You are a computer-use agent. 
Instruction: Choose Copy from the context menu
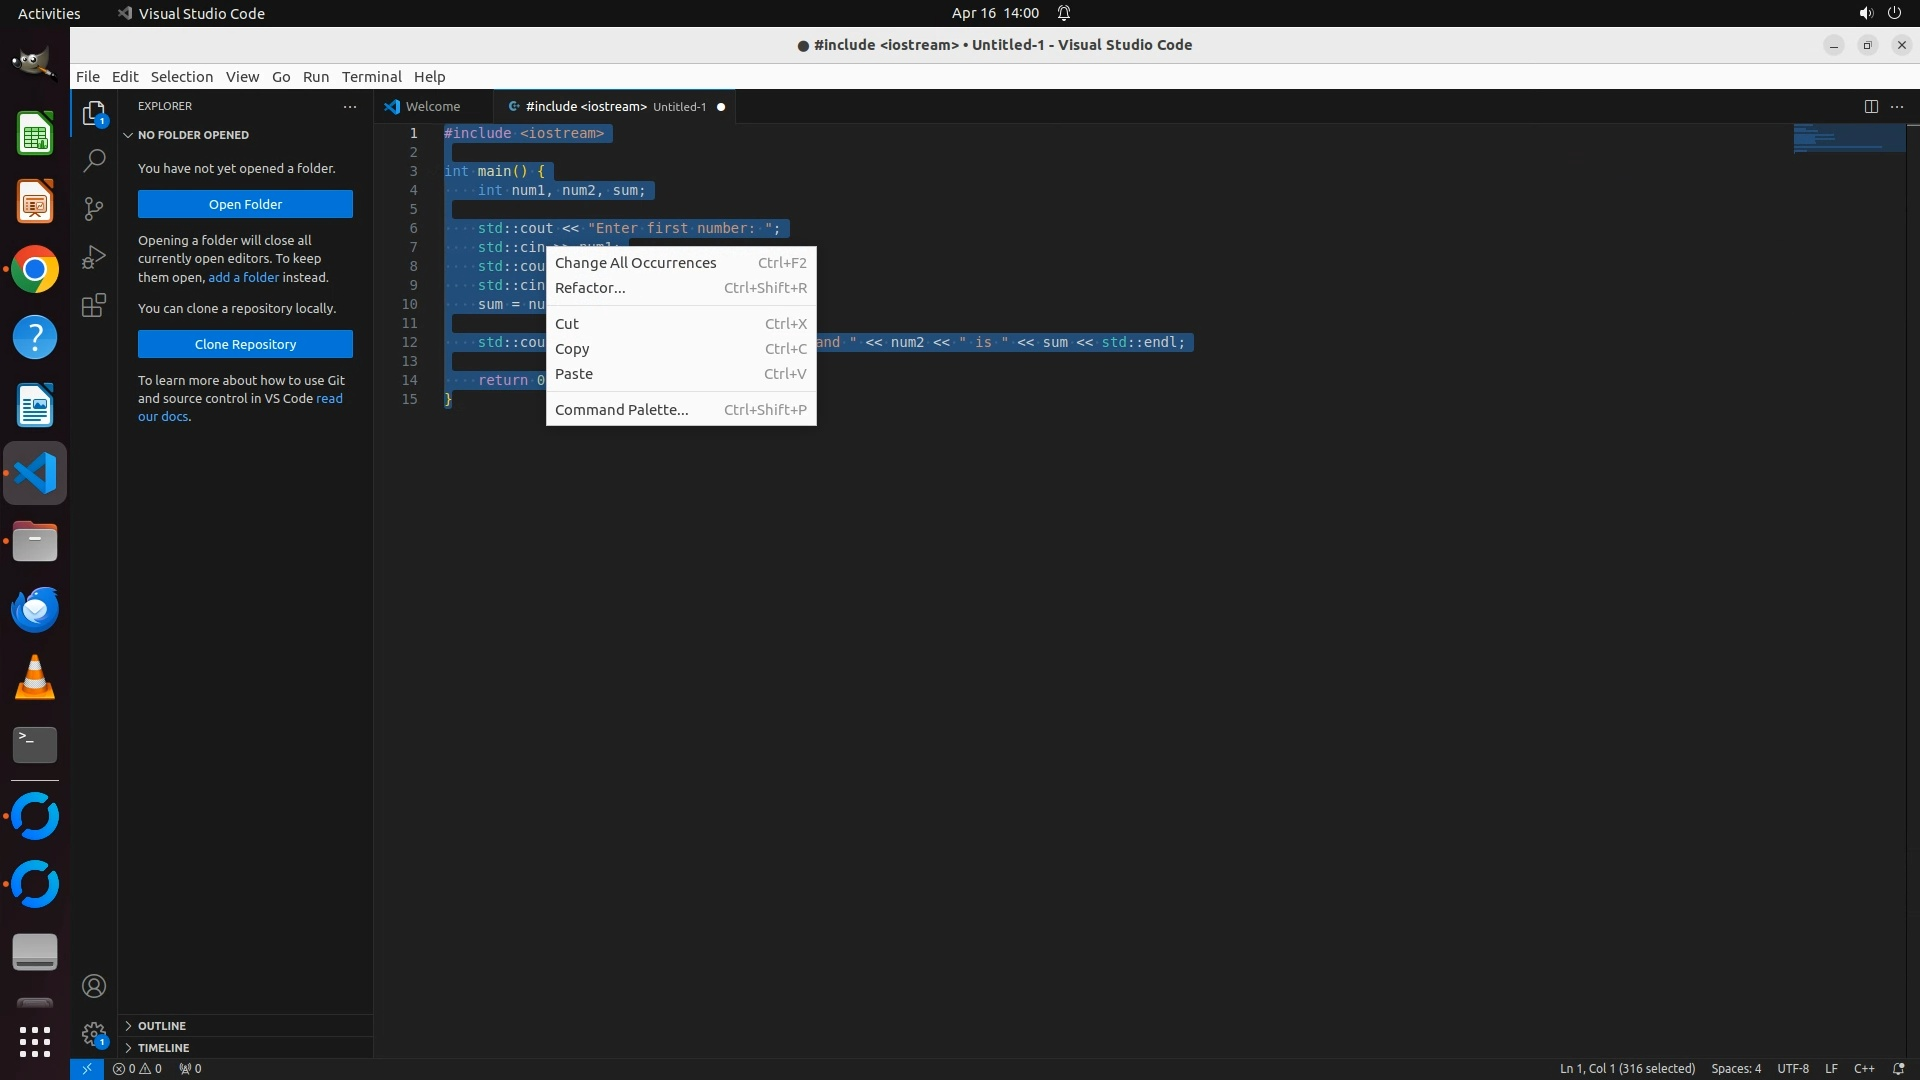click(x=572, y=349)
